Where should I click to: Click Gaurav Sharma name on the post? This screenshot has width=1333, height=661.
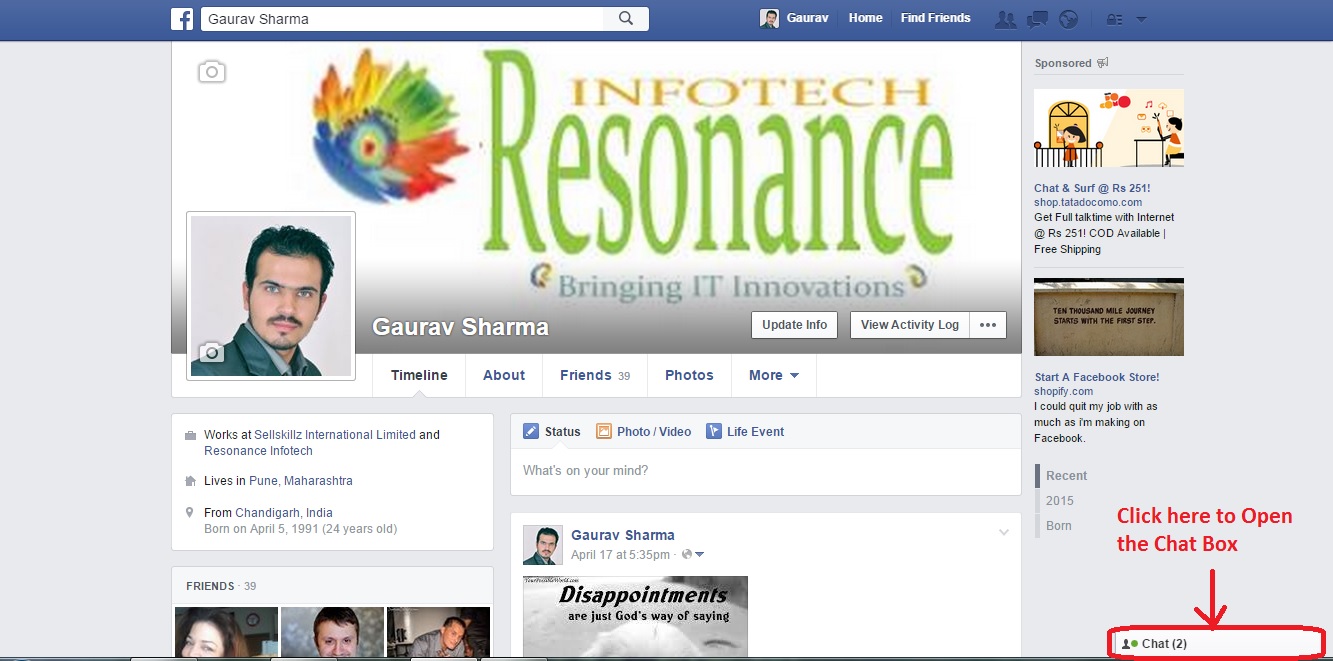[x=623, y=535]
